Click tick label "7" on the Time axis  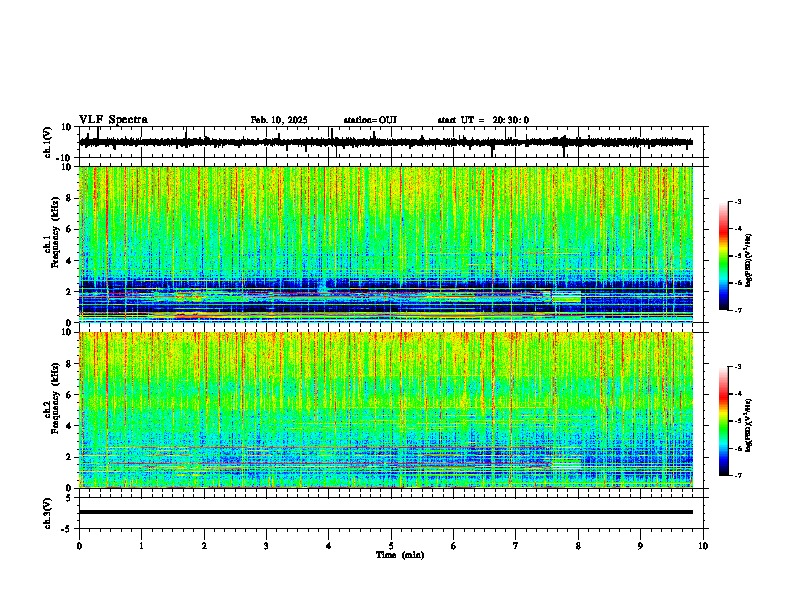click(516, 546)
